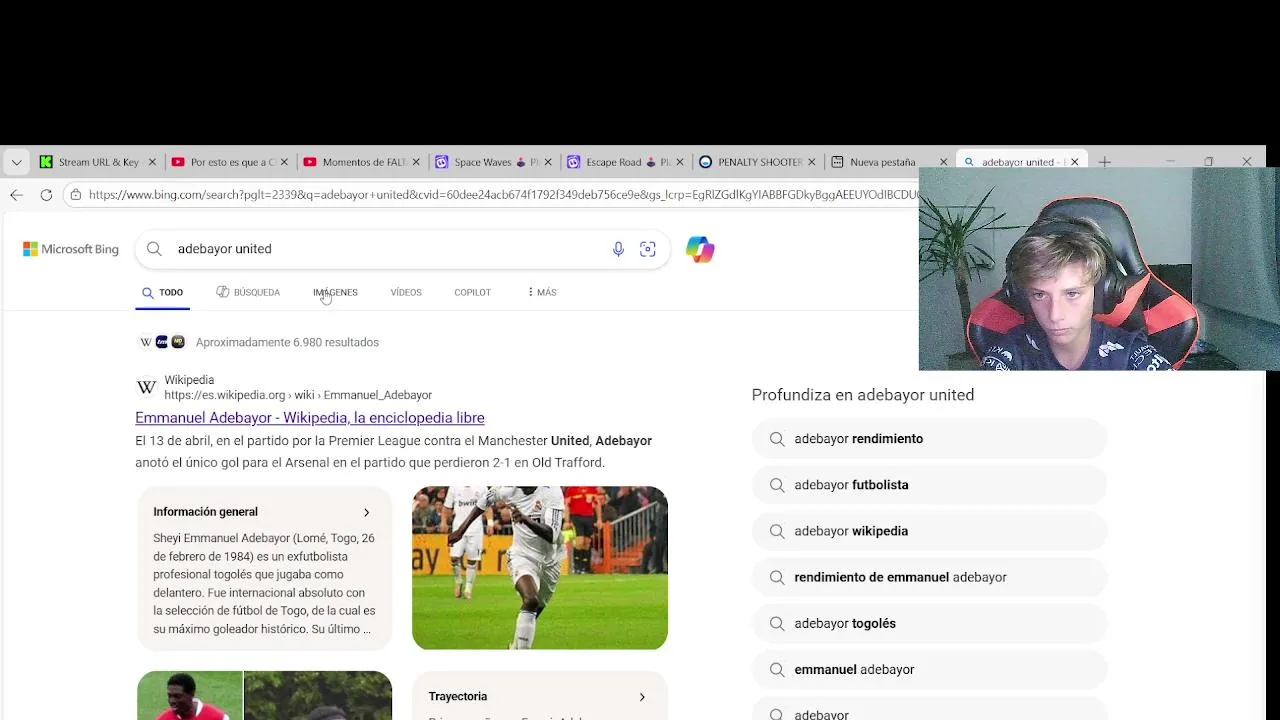Expand the Trayectoria card chevron
1280x720 pixels.
click(642, 697)
